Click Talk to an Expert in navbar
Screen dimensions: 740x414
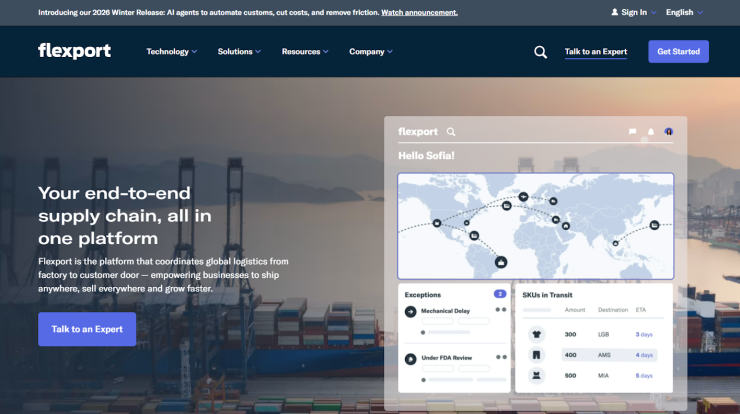(x=595, y=51)
